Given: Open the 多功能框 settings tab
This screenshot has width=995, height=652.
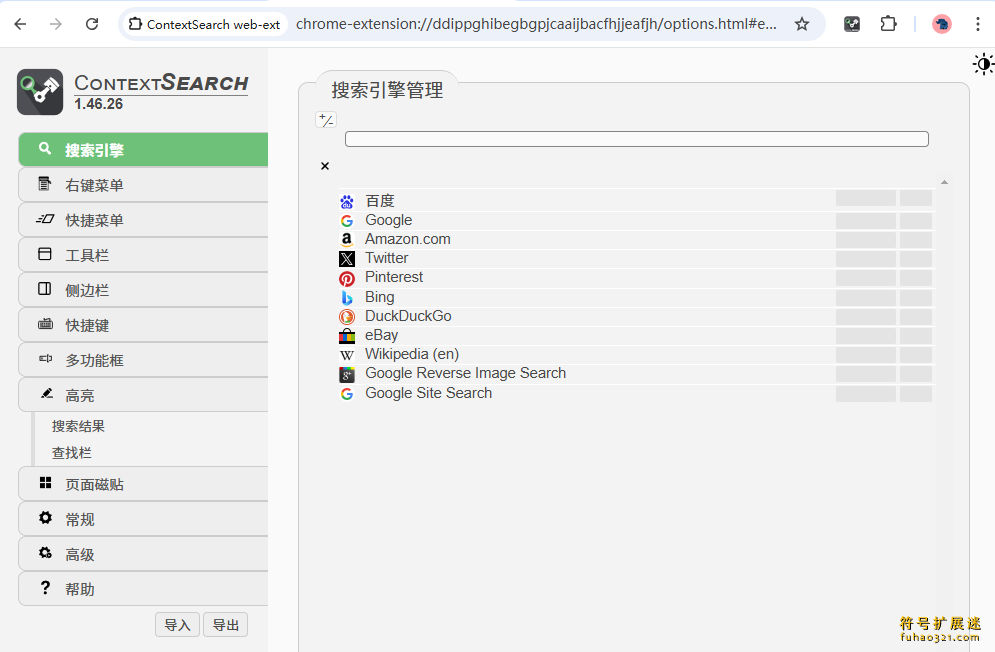Looking at the screenshot, I should (143, 360).
